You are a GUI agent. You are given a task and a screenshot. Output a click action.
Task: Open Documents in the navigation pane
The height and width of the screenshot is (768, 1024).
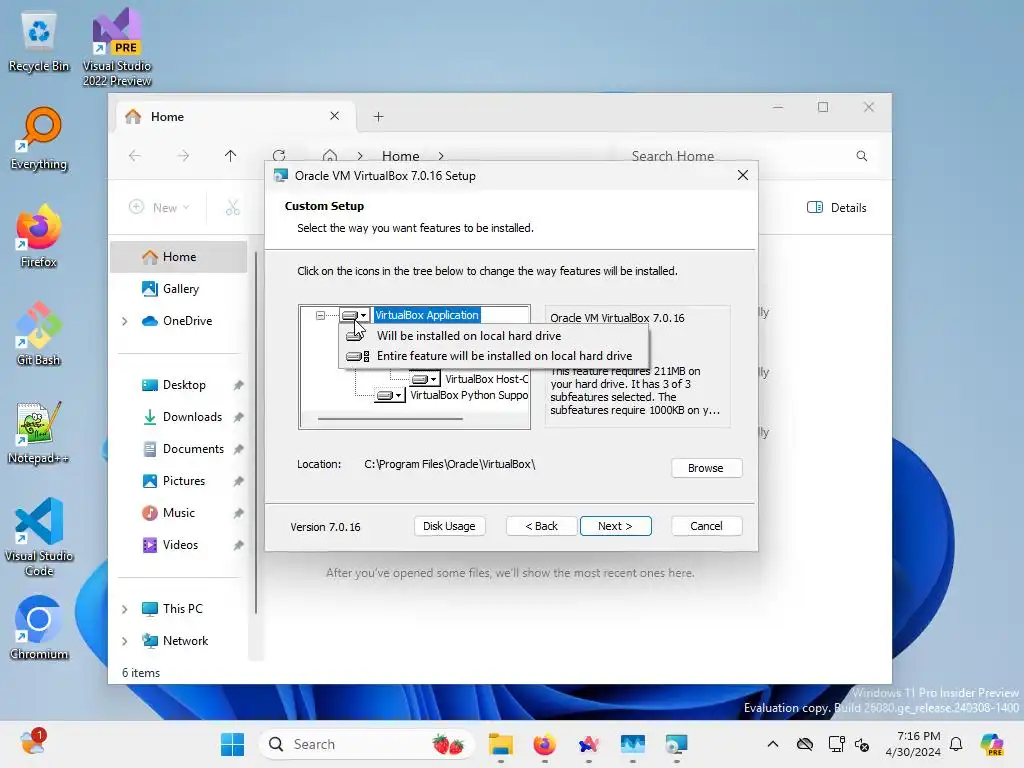click(193, 449)
